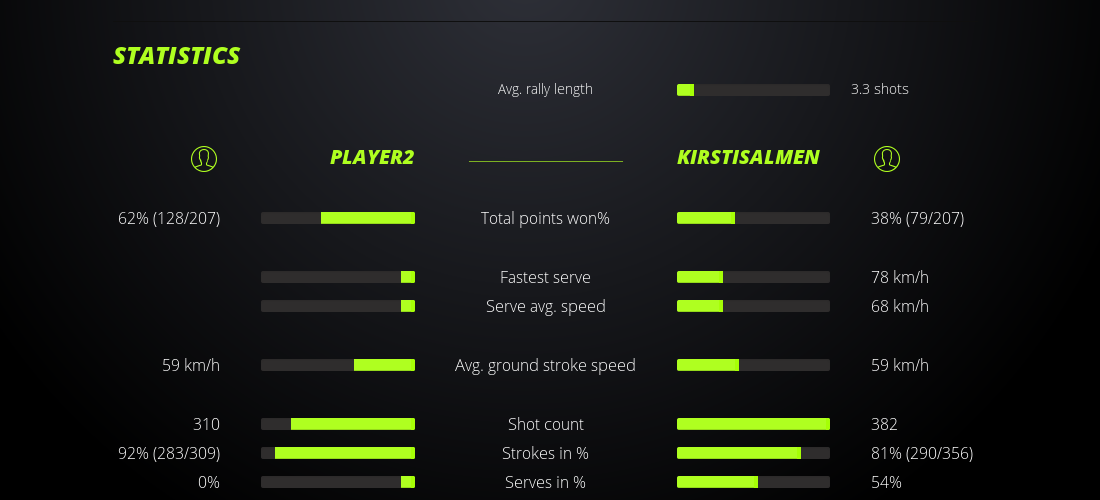This screenshot has width=1100, height=500.
Task: Click the 81% (290/356) value
Action: [x=922, y=453]
